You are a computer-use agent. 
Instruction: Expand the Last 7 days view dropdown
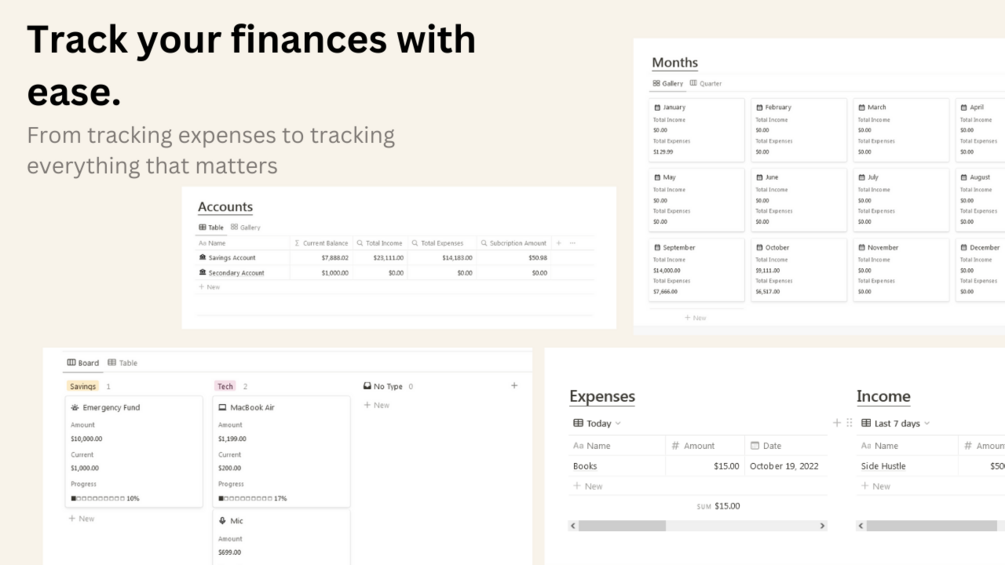click(927, 424)
